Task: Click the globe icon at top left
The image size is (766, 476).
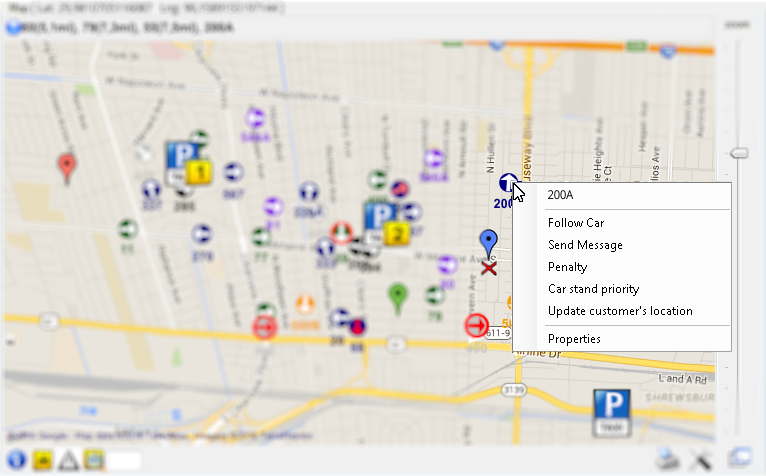Action: click(x=13, y=27)
